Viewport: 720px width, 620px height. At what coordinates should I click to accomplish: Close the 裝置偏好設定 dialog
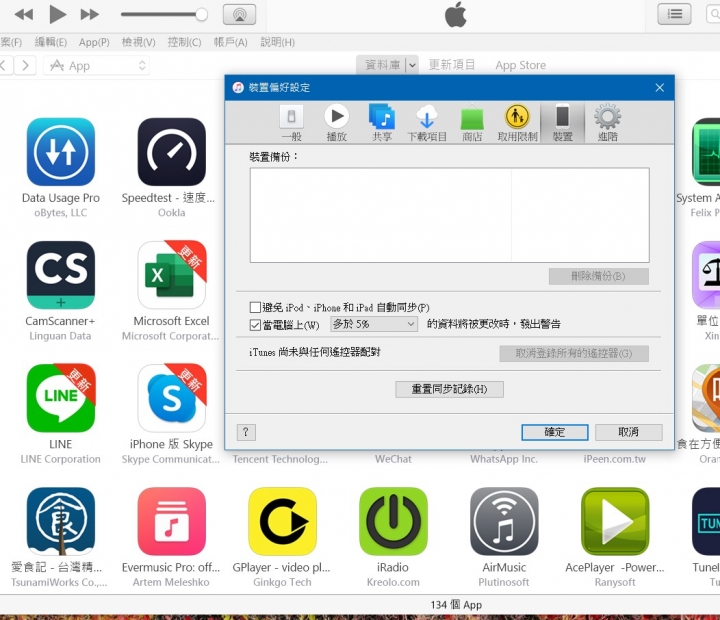659,88
